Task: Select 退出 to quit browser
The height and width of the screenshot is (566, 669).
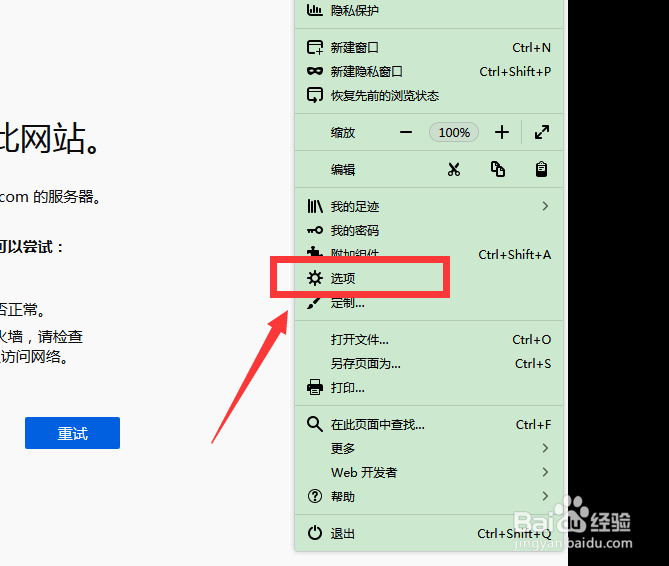Action: click(429, 533)
